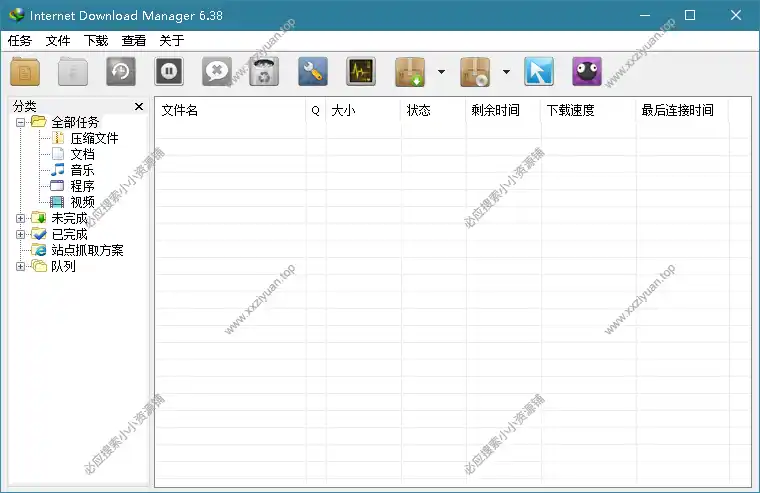Click the IDM logo in the title bar
The height and width of the screenshot is (493, 760).
[17, 15]
